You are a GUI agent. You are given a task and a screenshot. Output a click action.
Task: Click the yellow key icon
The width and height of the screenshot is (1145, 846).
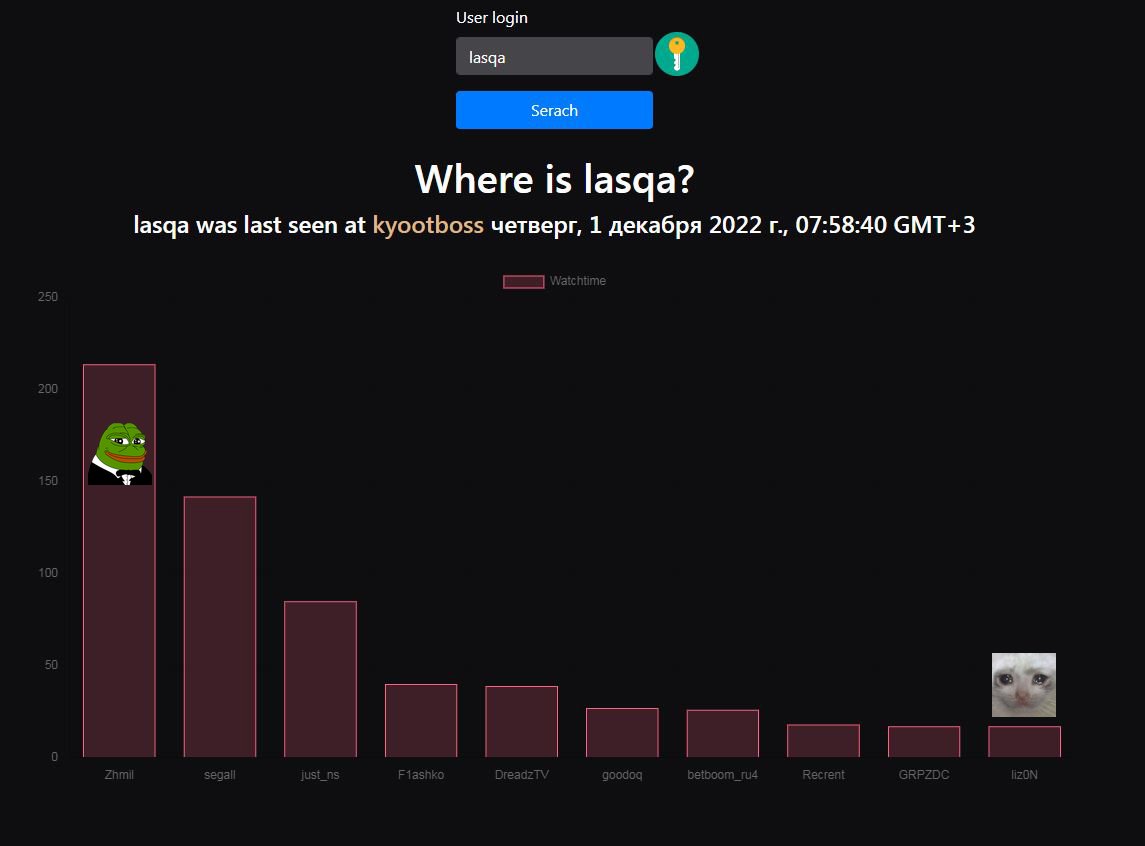676,55
